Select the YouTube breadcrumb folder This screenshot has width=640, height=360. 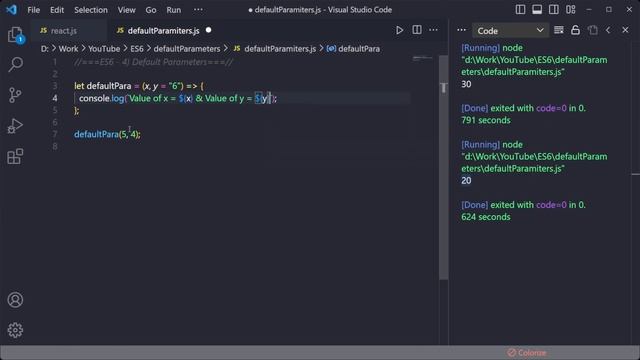click(104, 49)
